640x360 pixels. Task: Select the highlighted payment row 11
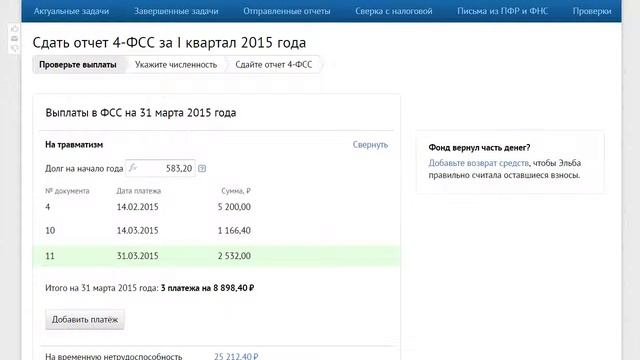point(217,256)
